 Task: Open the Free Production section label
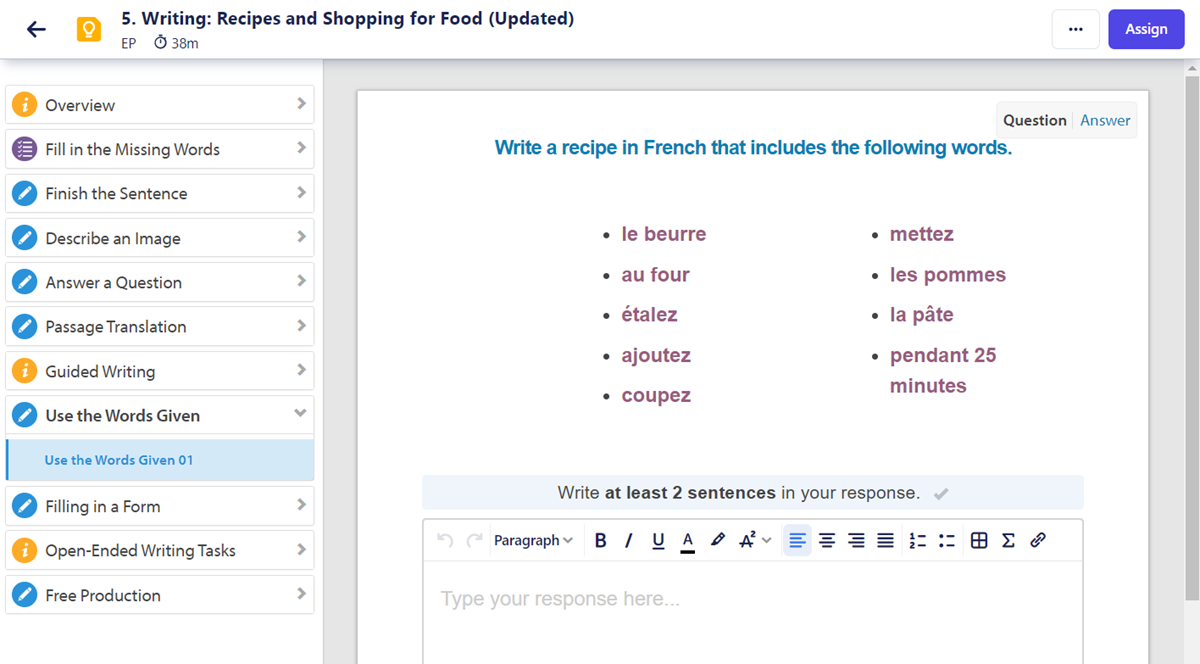[103, 595]
